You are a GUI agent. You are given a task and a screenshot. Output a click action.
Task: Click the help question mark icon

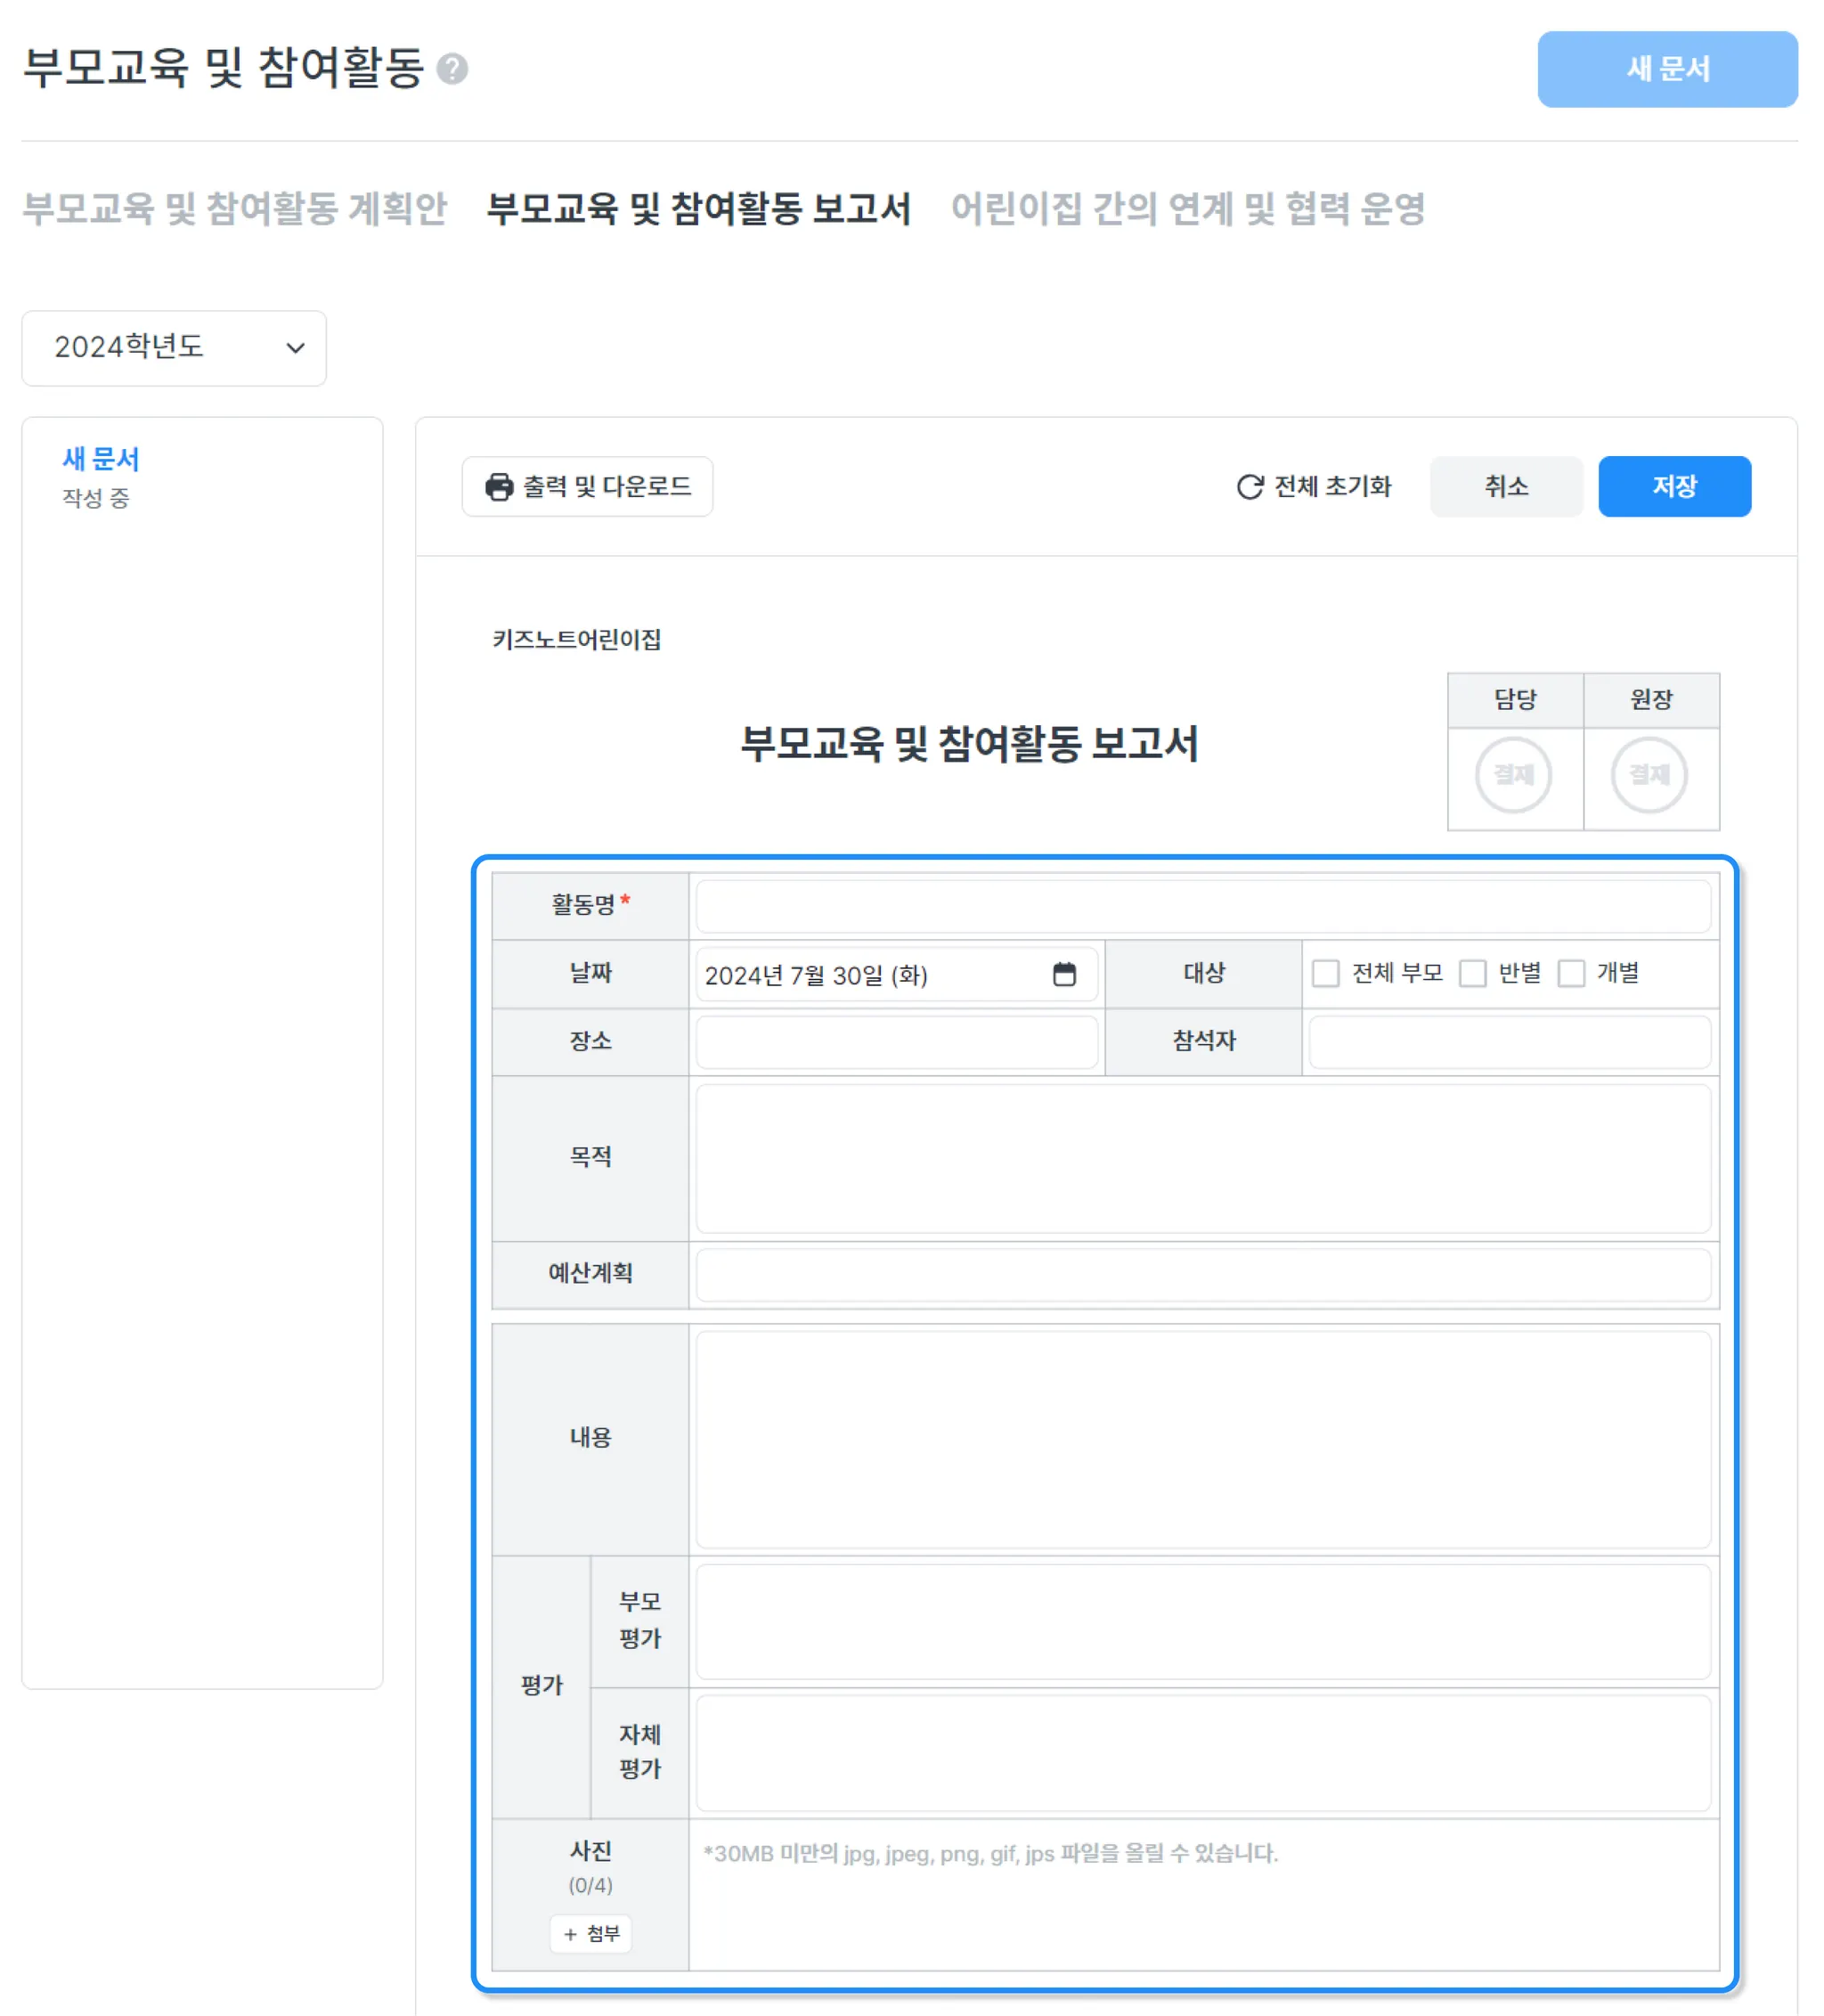452,69
